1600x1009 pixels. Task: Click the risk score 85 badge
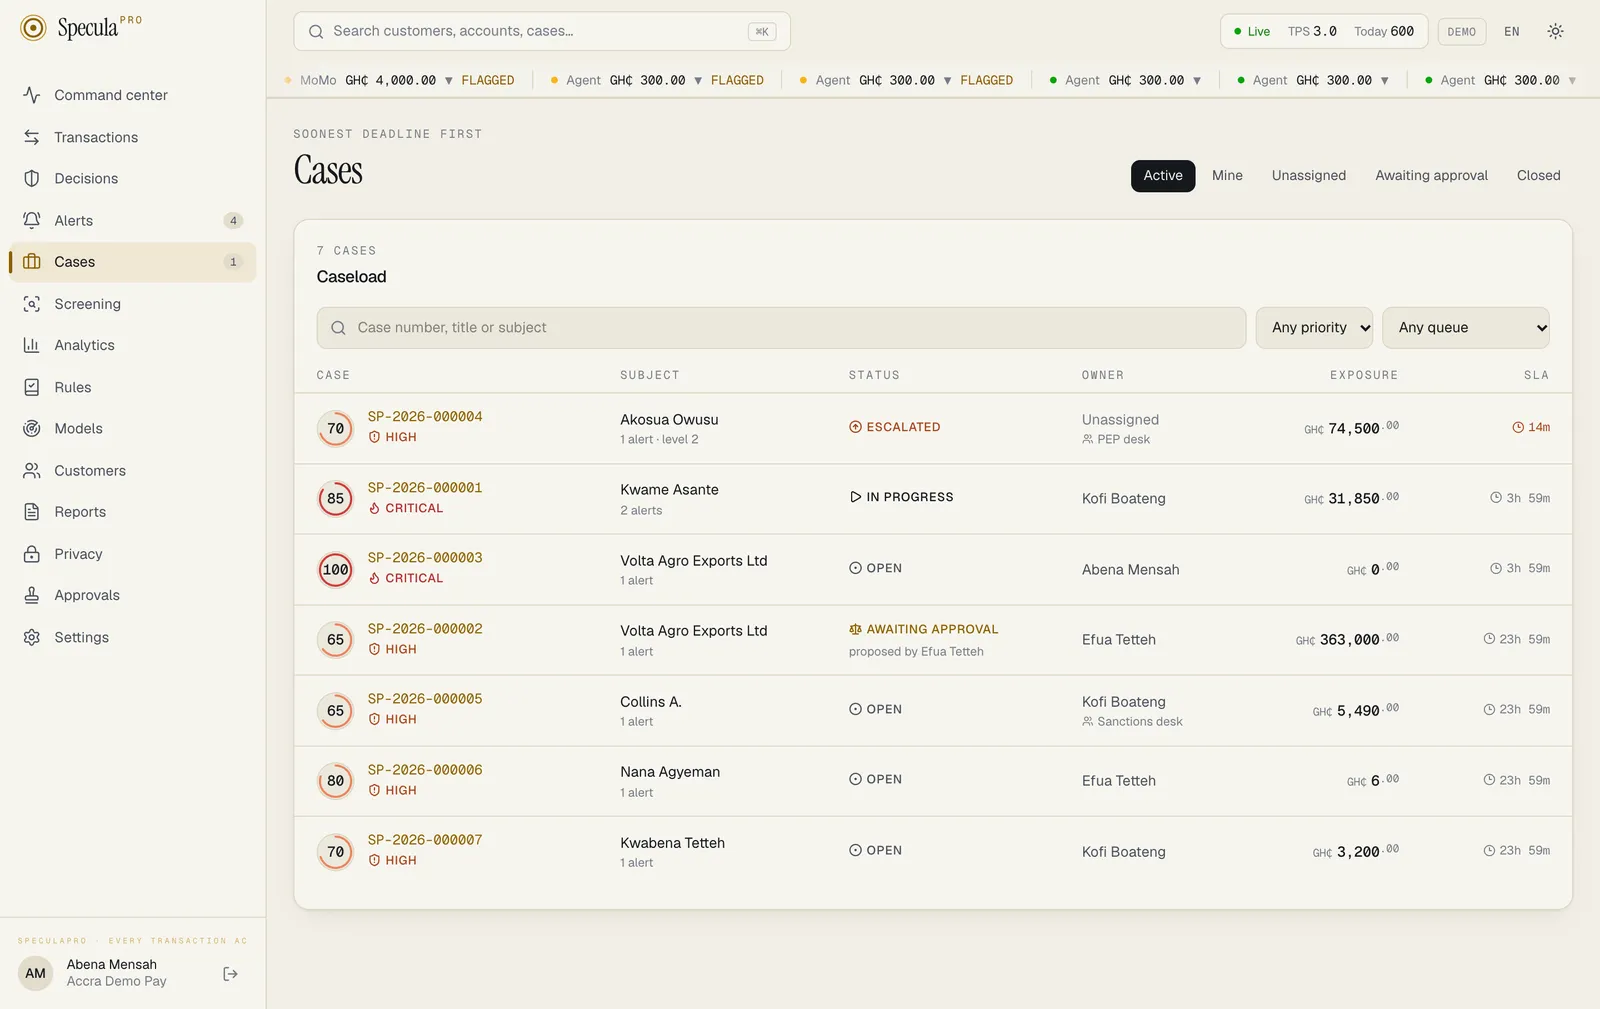336,499
